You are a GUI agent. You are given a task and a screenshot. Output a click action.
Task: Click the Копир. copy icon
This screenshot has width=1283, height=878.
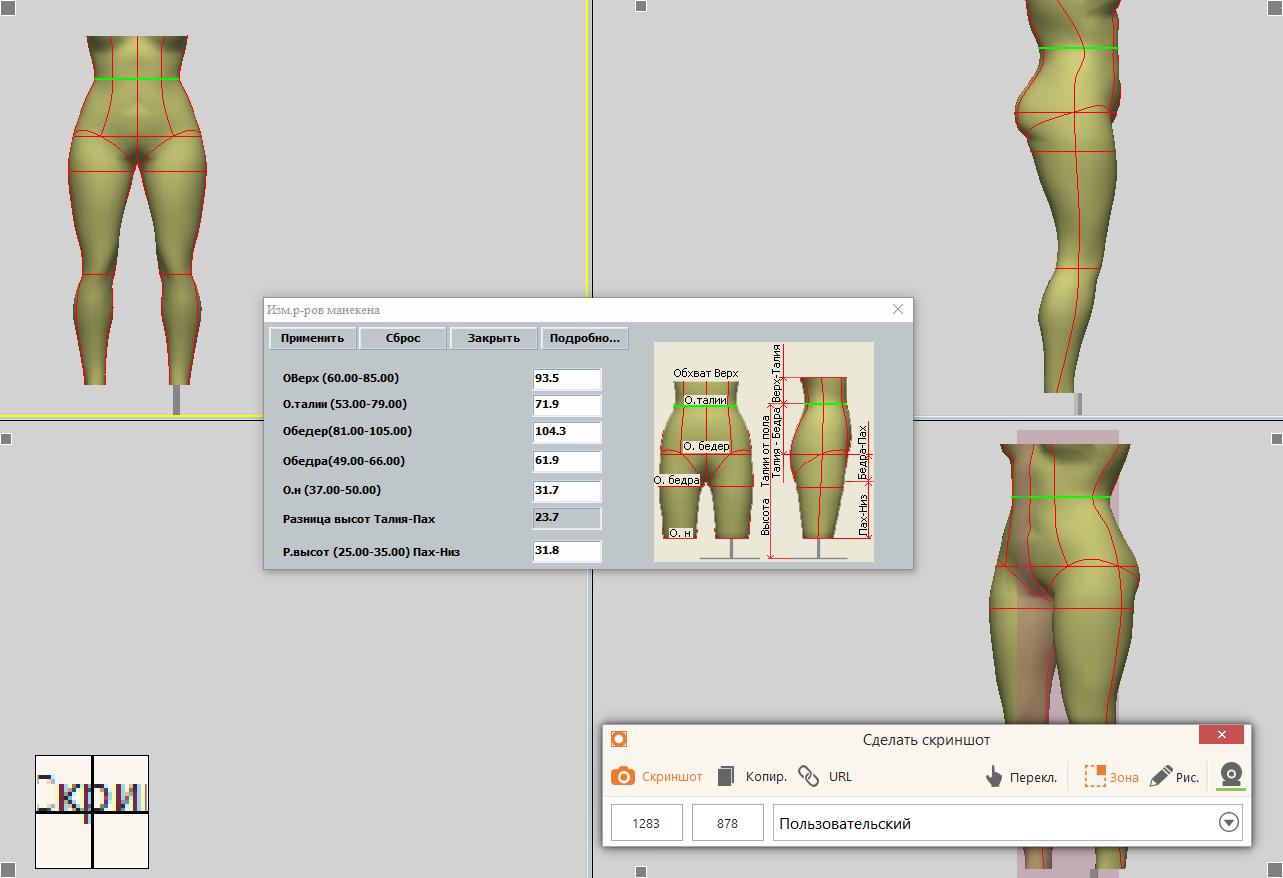pyautogui.click(x=727, y=776)
